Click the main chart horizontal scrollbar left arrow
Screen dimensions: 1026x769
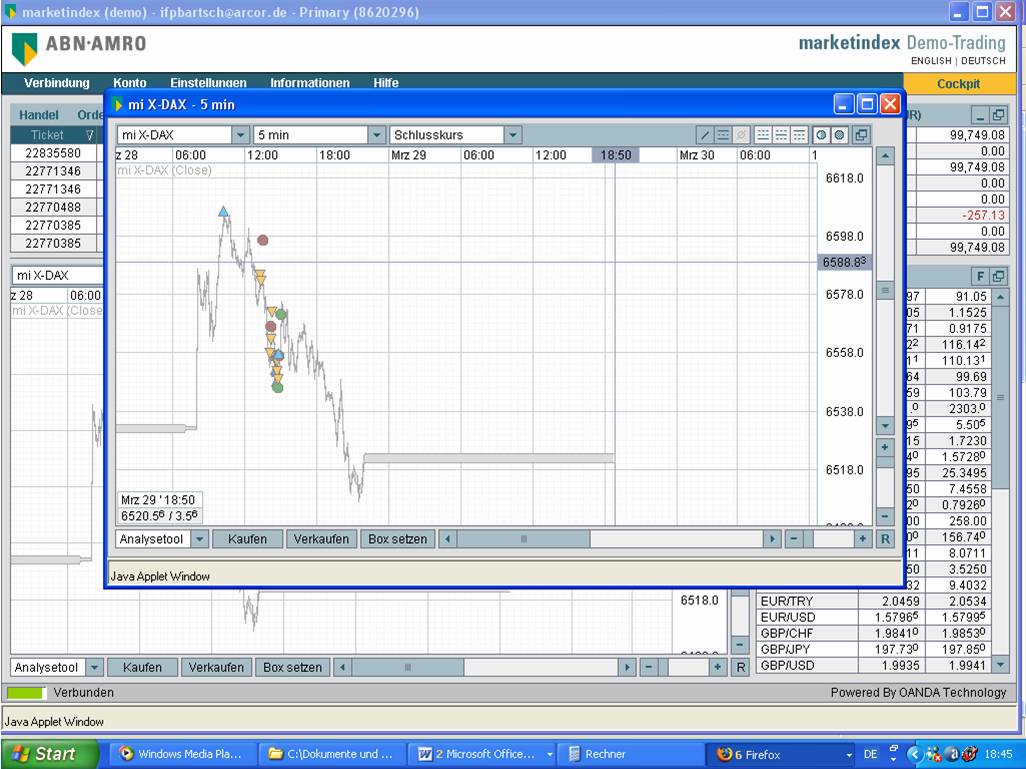[342, 668]
